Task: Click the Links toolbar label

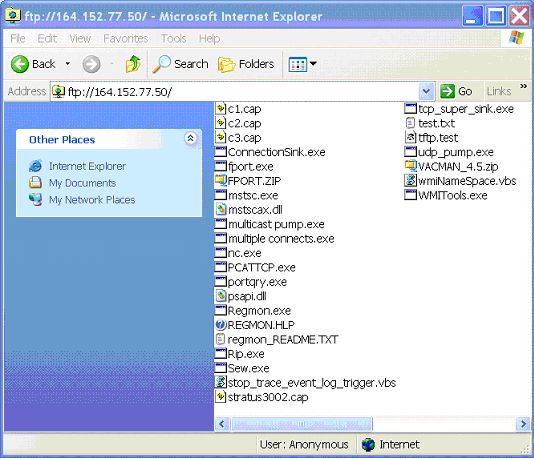Action: coord(499,91)
